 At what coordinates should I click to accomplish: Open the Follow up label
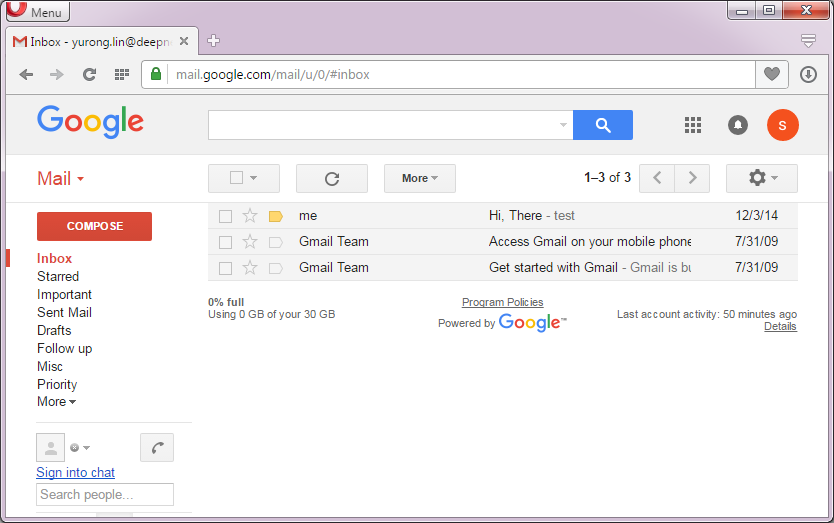[x=64, y=348]
